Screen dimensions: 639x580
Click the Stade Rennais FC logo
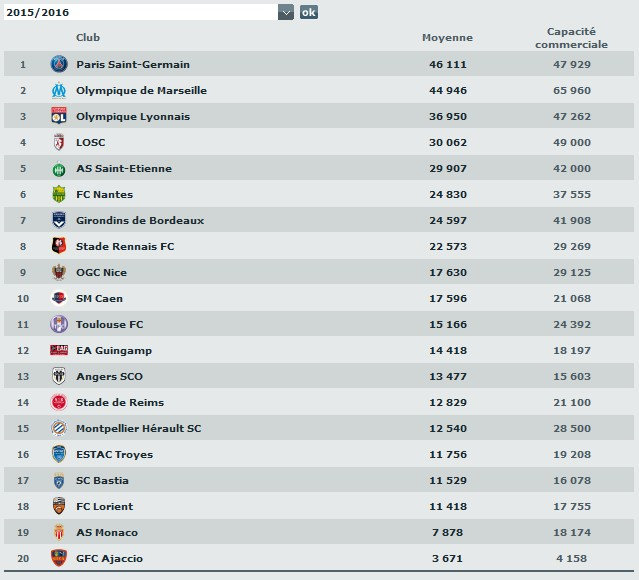click(x=58, y=246)
